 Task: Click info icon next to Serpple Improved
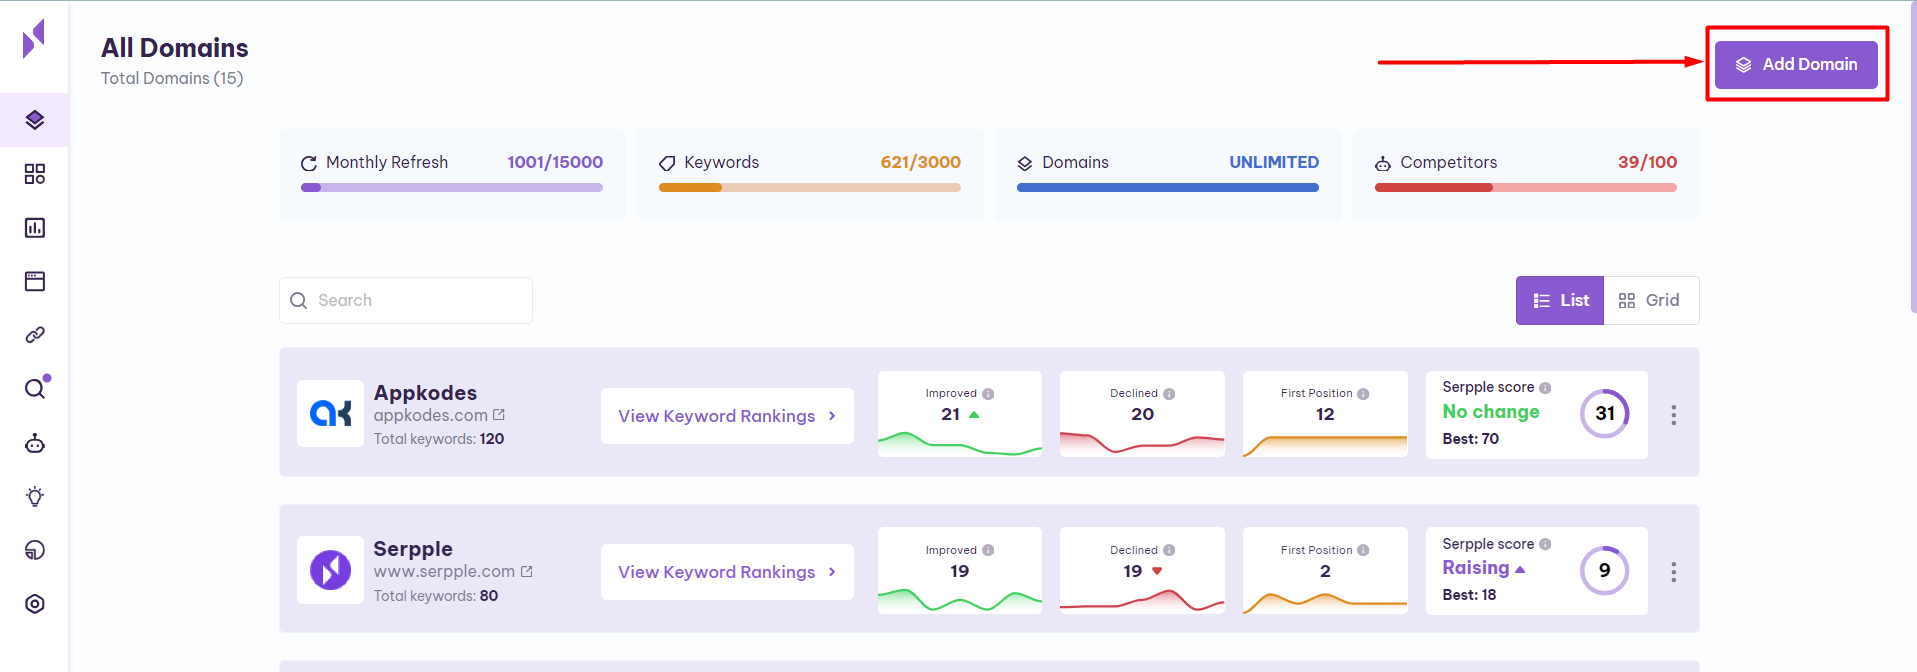pos(988,550)
